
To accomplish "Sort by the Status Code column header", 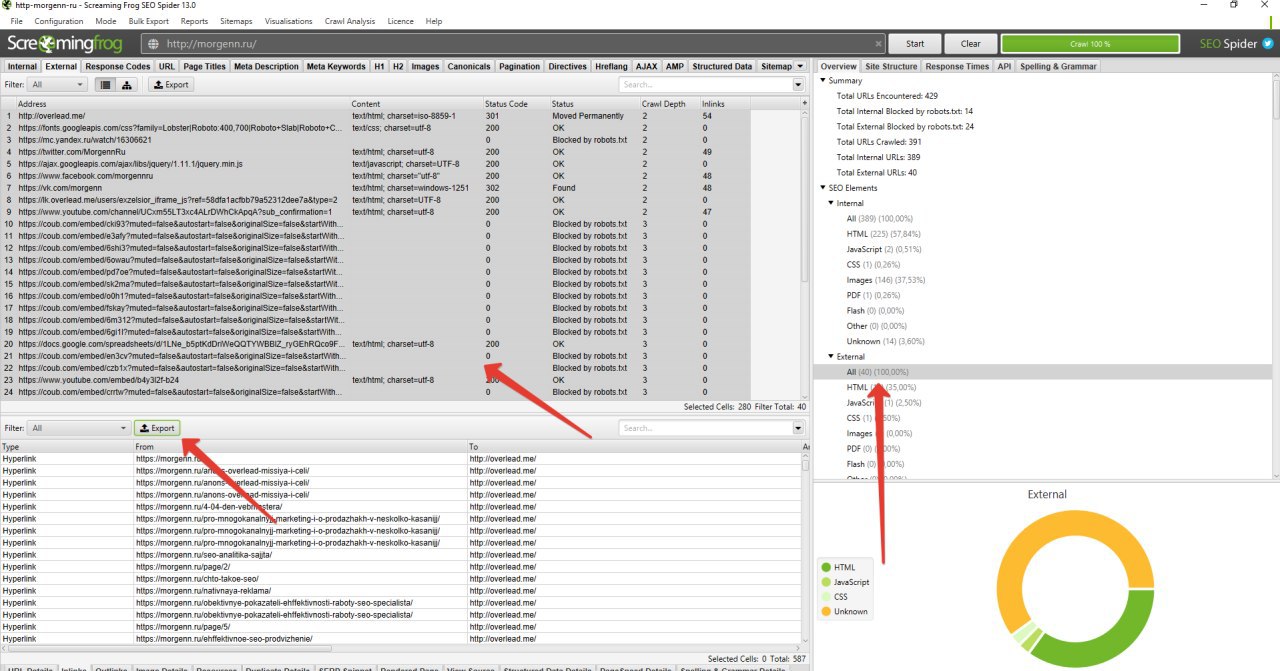I will [x=515, y=104].
